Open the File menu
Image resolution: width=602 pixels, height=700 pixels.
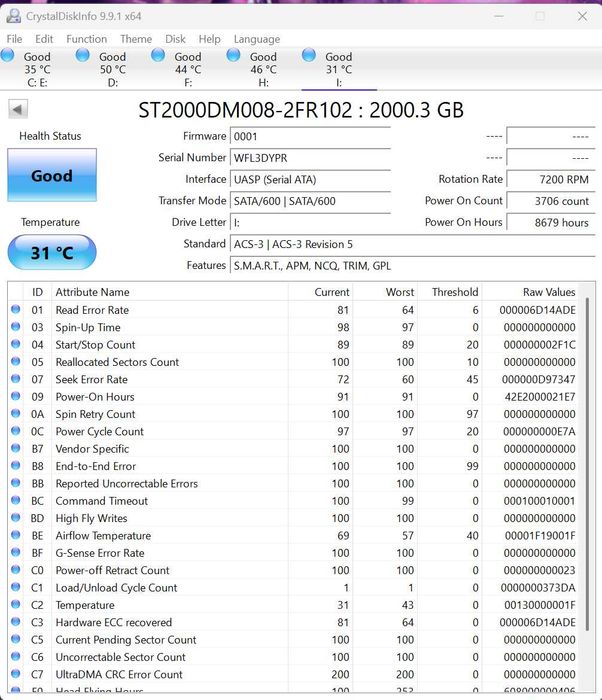(x=14, y=39)
